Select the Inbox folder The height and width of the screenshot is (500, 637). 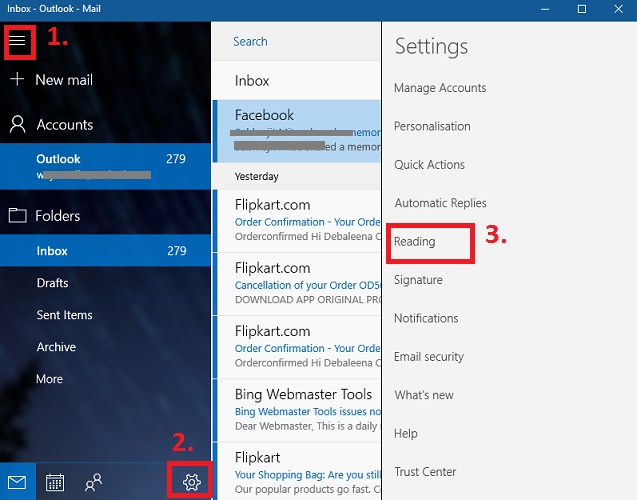click(105, 251)
